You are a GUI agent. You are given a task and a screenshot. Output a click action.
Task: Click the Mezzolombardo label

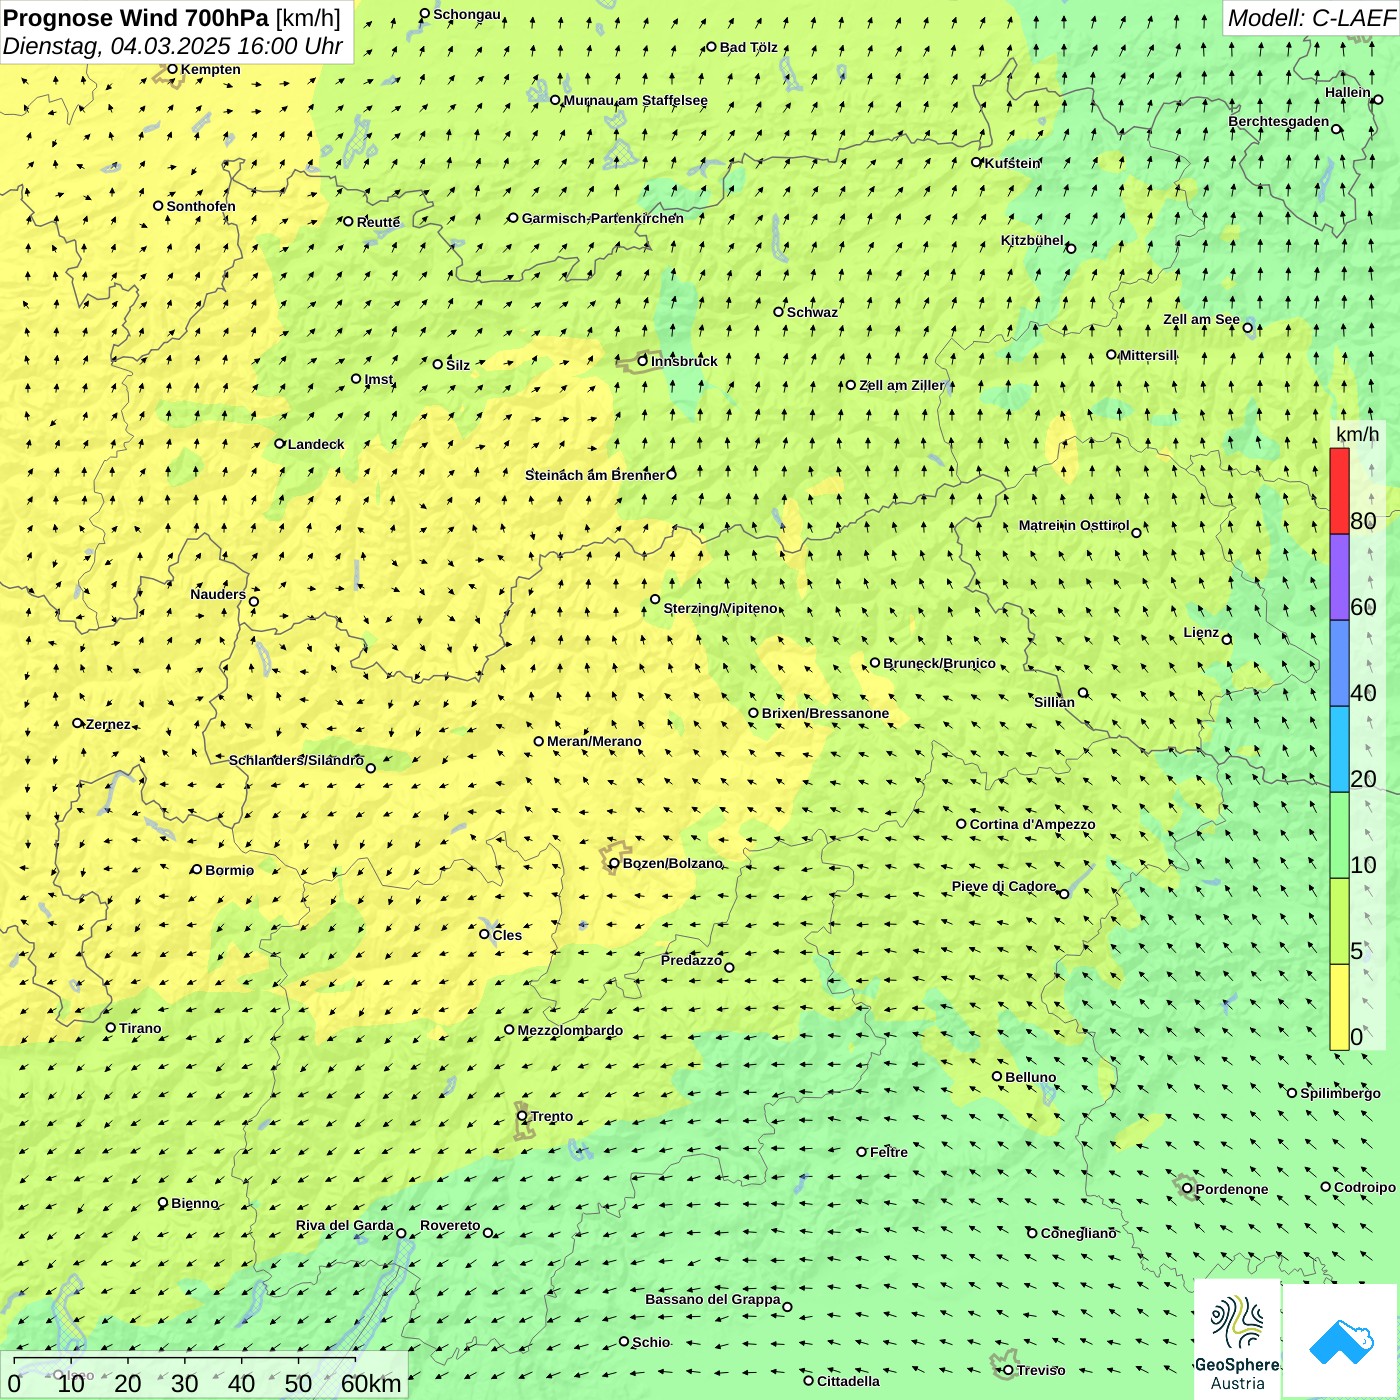[570, 1030]
